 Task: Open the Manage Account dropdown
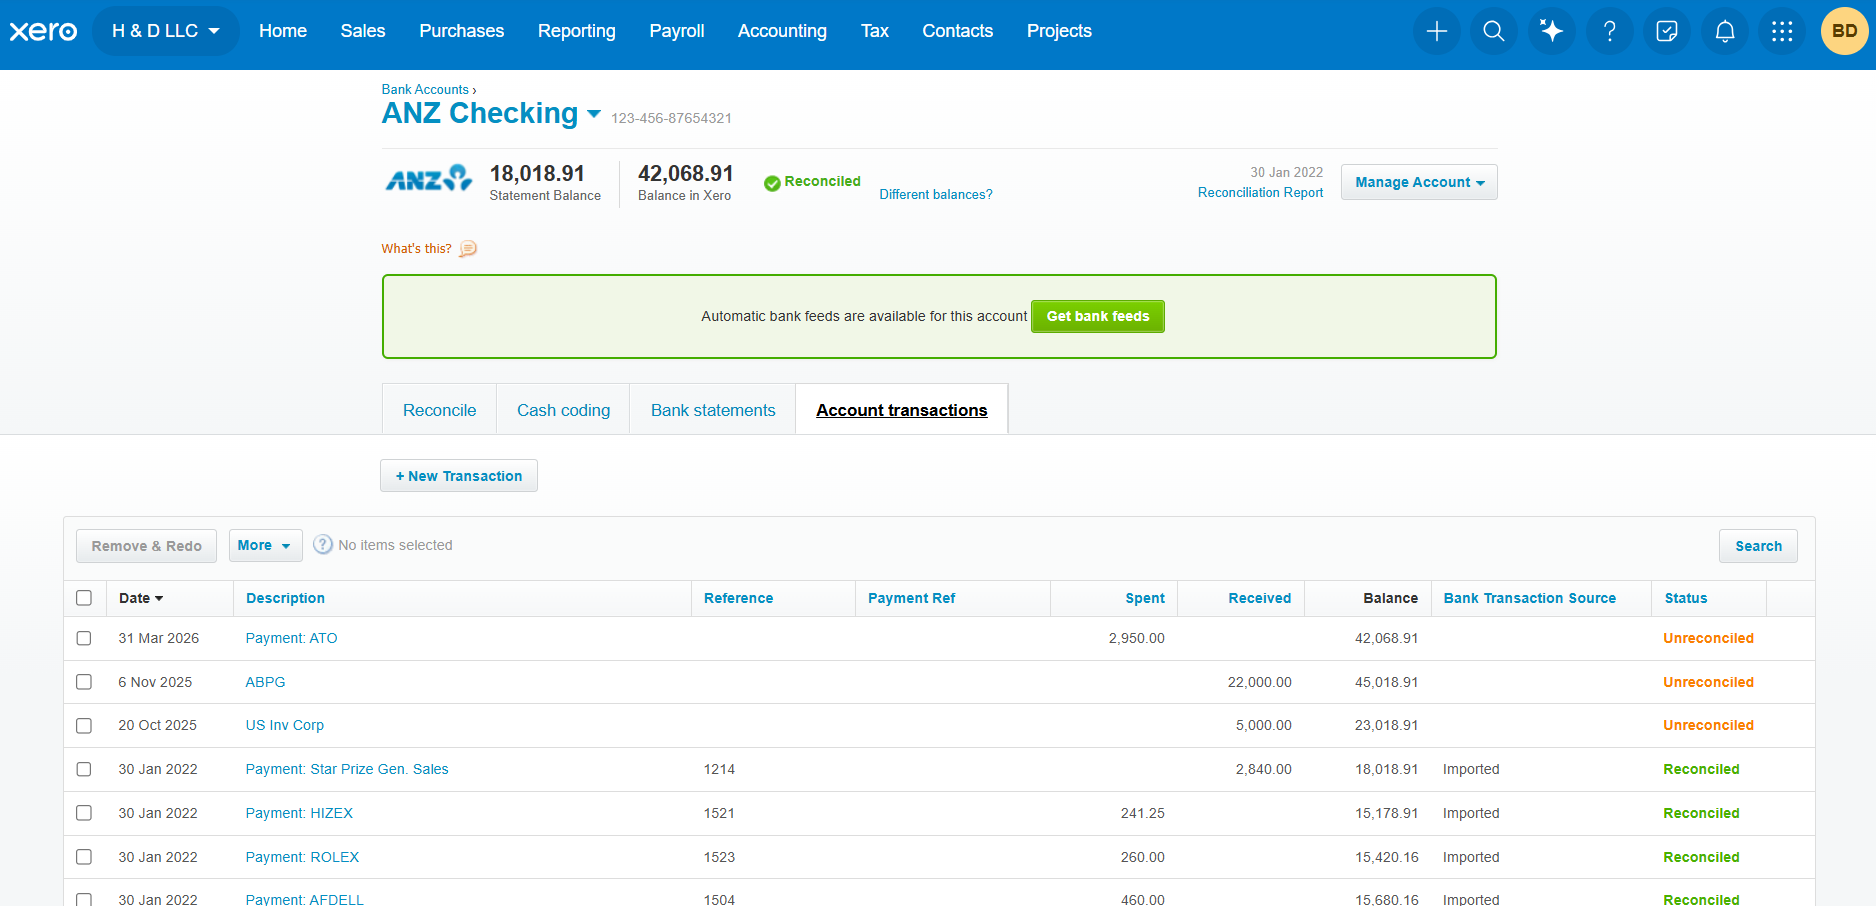[1419, 182]
